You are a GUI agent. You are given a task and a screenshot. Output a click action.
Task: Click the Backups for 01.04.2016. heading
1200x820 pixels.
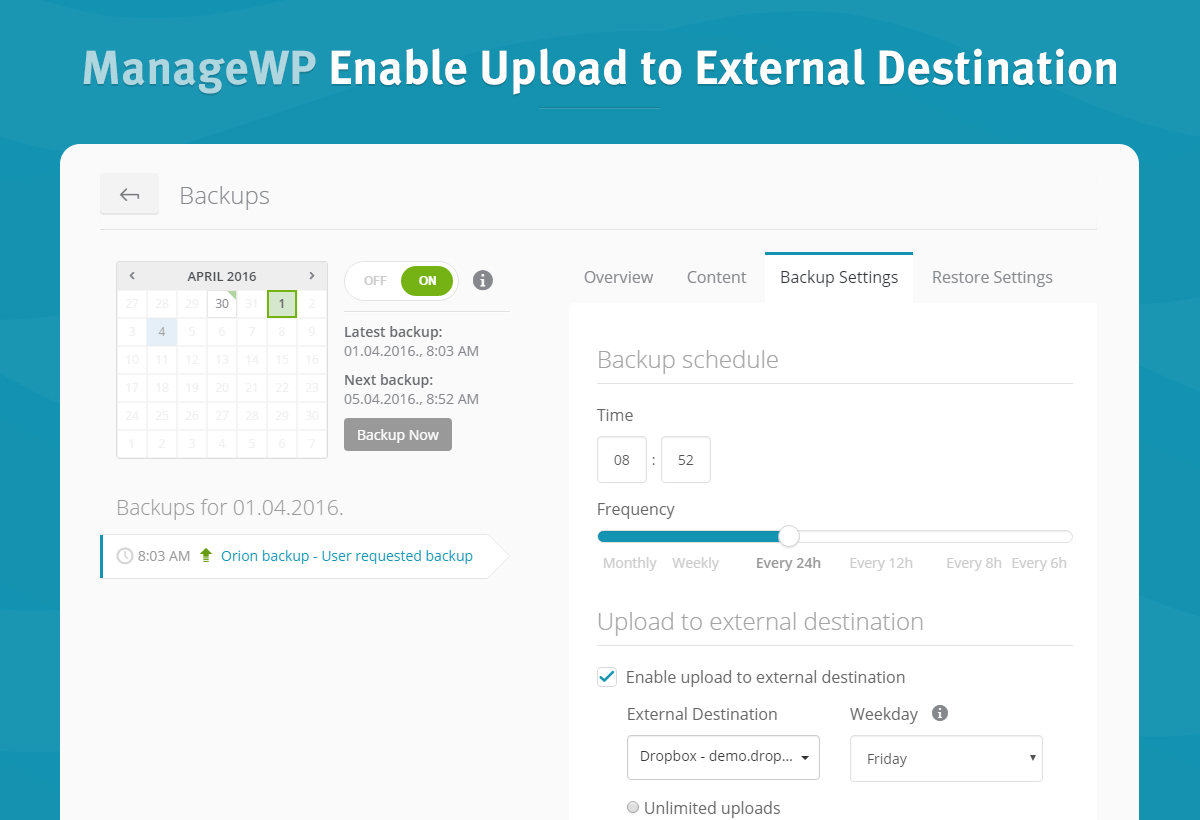230,507
